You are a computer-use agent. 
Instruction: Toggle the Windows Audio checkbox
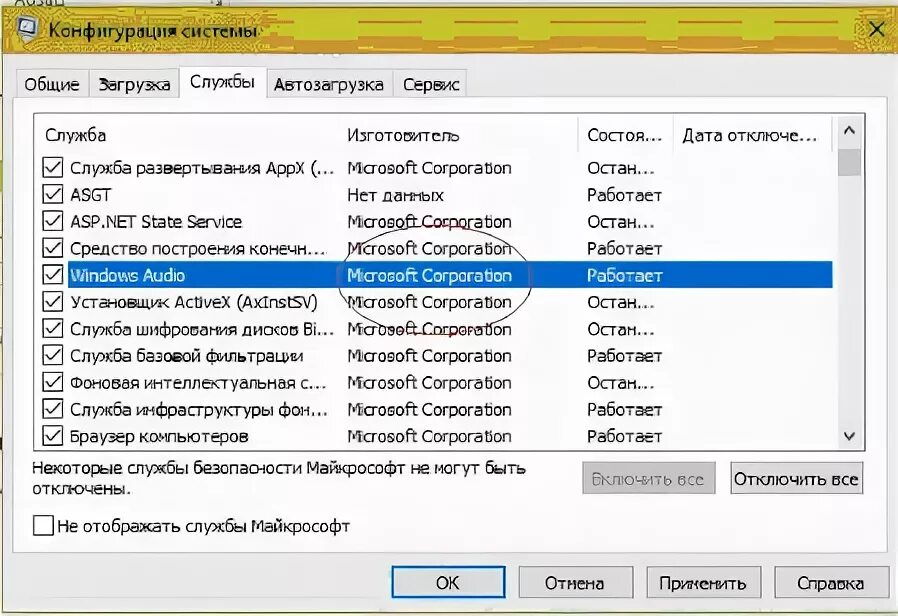coord(53,275)
